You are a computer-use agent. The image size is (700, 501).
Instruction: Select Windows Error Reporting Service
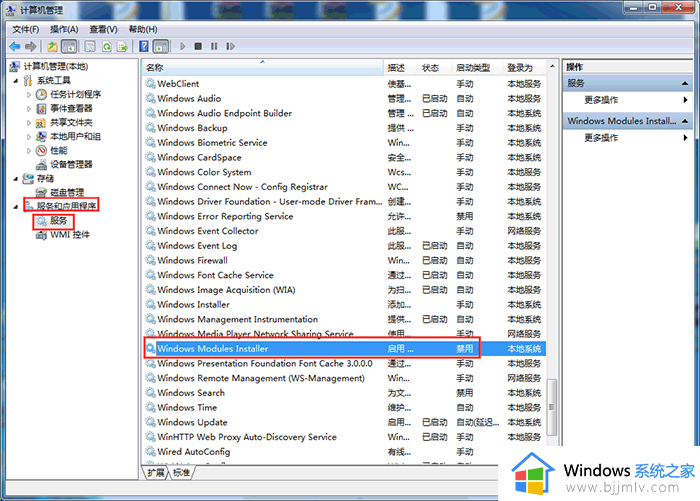click(344, 217)
